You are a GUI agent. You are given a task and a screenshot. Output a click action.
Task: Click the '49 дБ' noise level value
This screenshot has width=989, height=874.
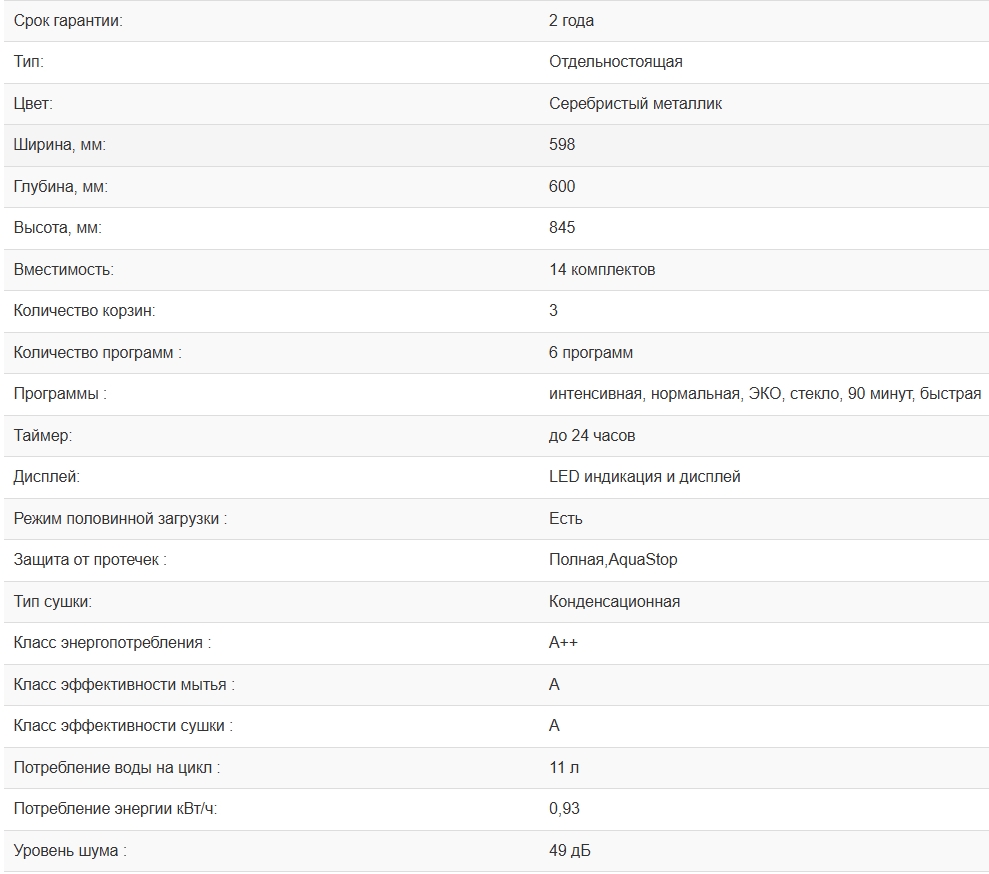[569, 851]
